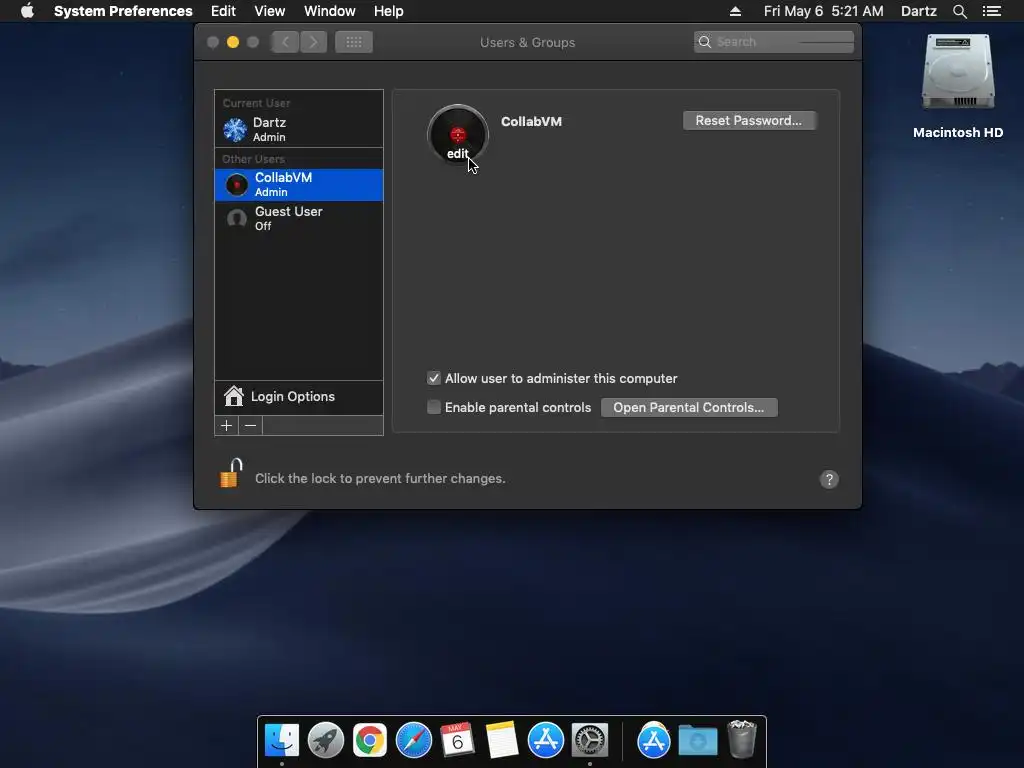The height and width of the screenshot is (768, 1024).
Task: Open Launchpad rocket in the Dock
Action: (x=326, y=741)
